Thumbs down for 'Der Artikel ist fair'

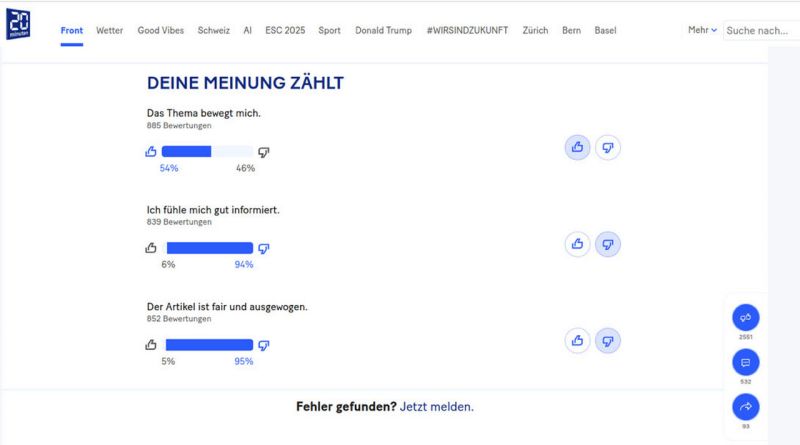(x=608, y=340)
